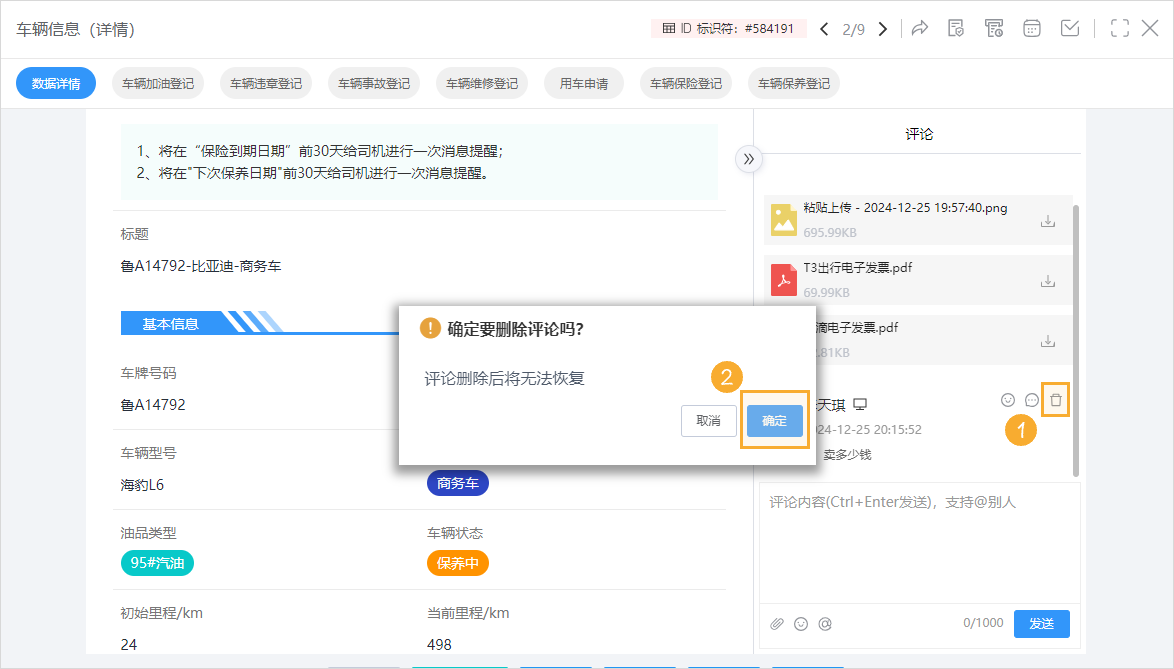The image size is (1174, 669).
Task: Go to the next record with the arrow
Action: (x=882, y=28)
